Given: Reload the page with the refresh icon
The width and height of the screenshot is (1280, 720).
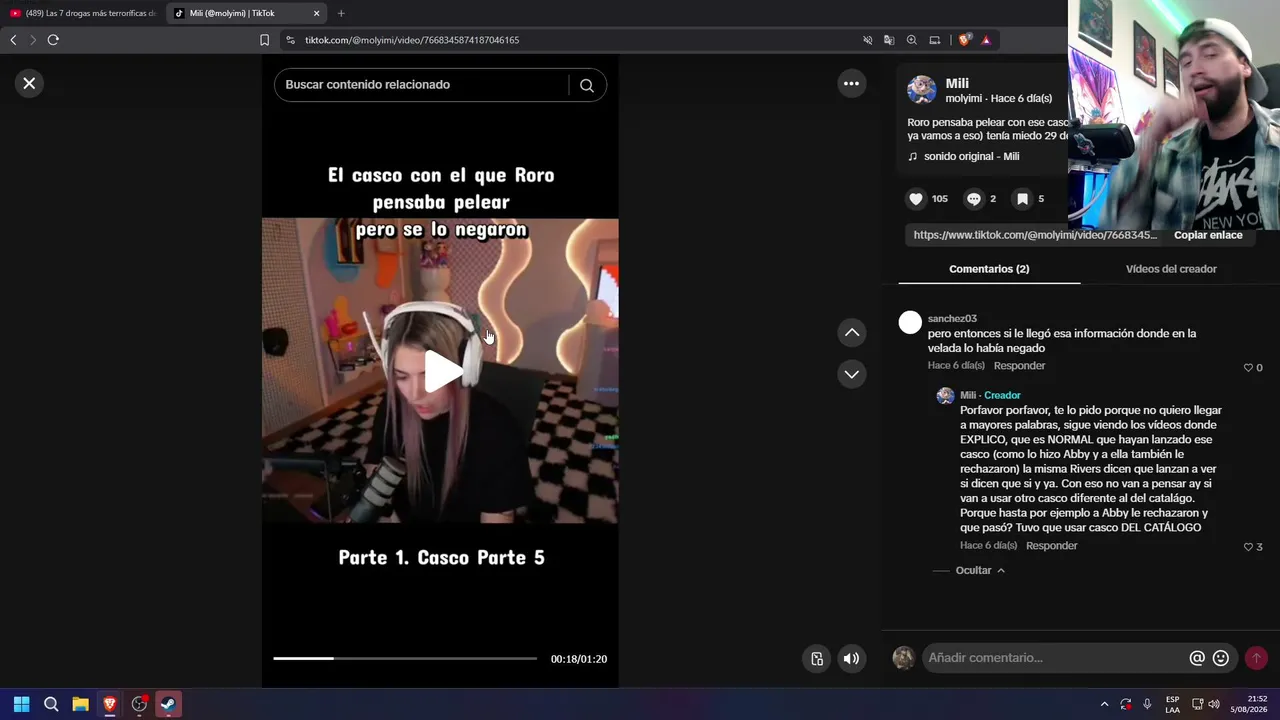Looking at the screenshot, I should 53,40.
